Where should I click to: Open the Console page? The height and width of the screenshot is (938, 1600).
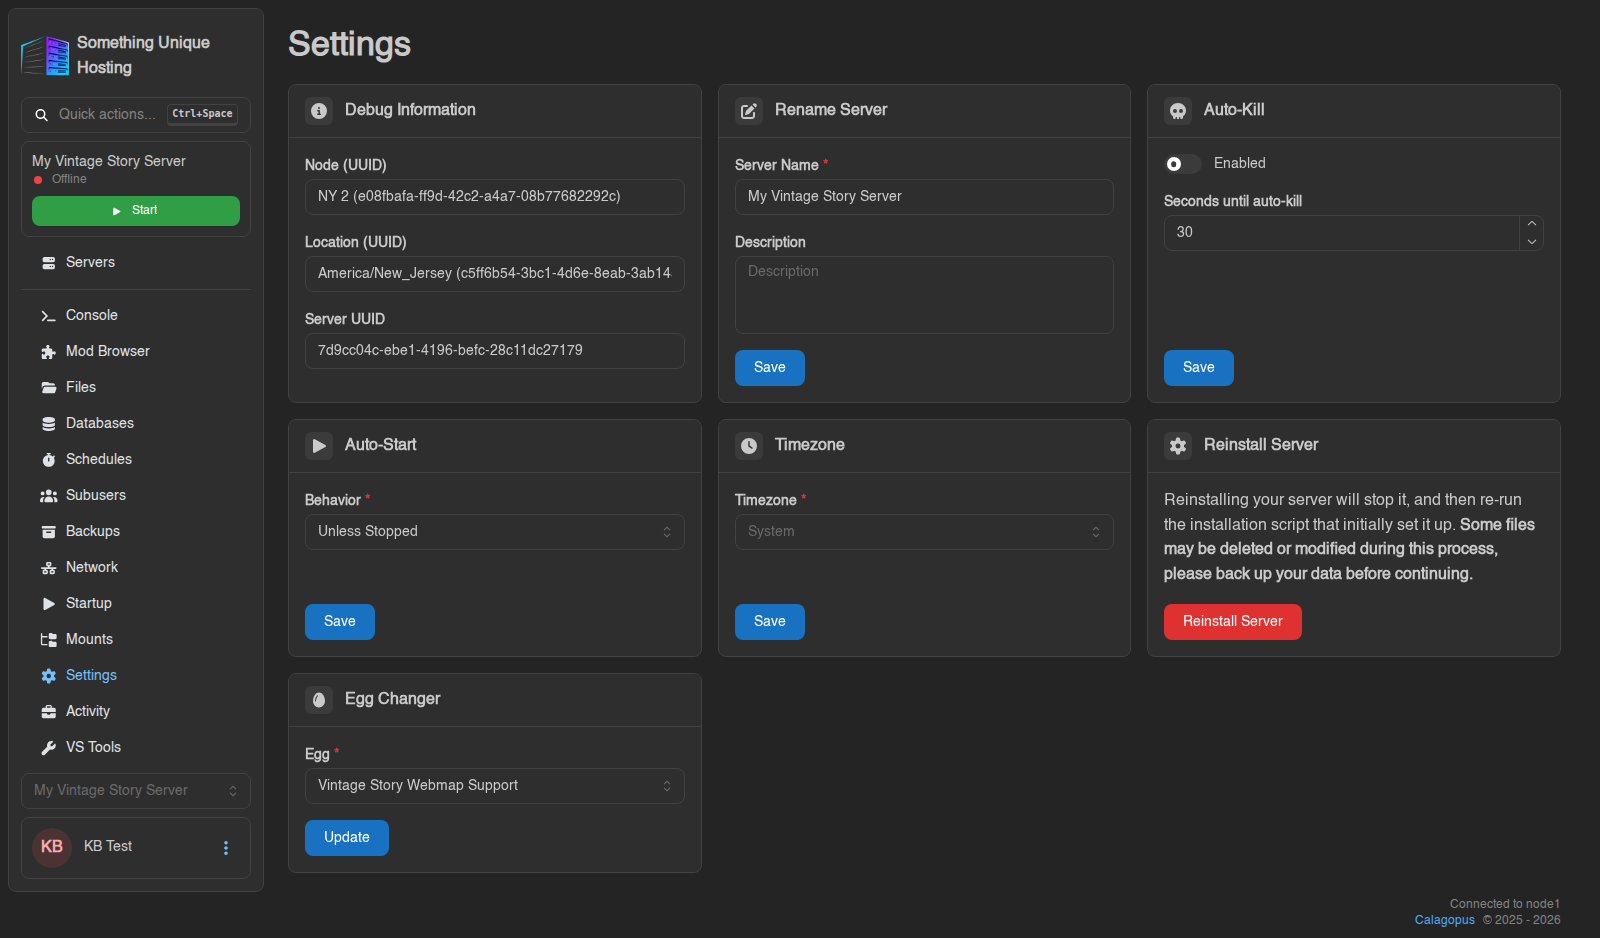(136, 316)
